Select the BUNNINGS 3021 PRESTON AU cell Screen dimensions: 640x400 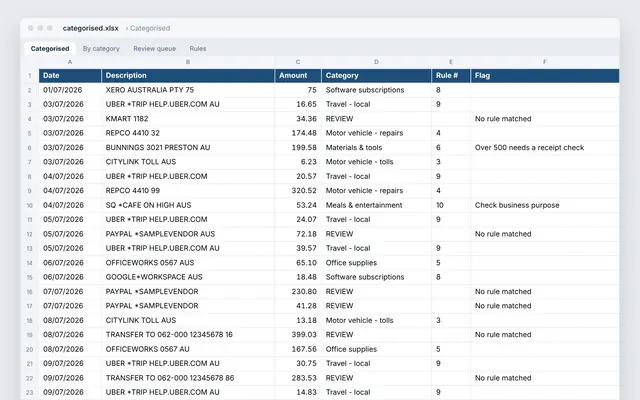click(188, 147)
